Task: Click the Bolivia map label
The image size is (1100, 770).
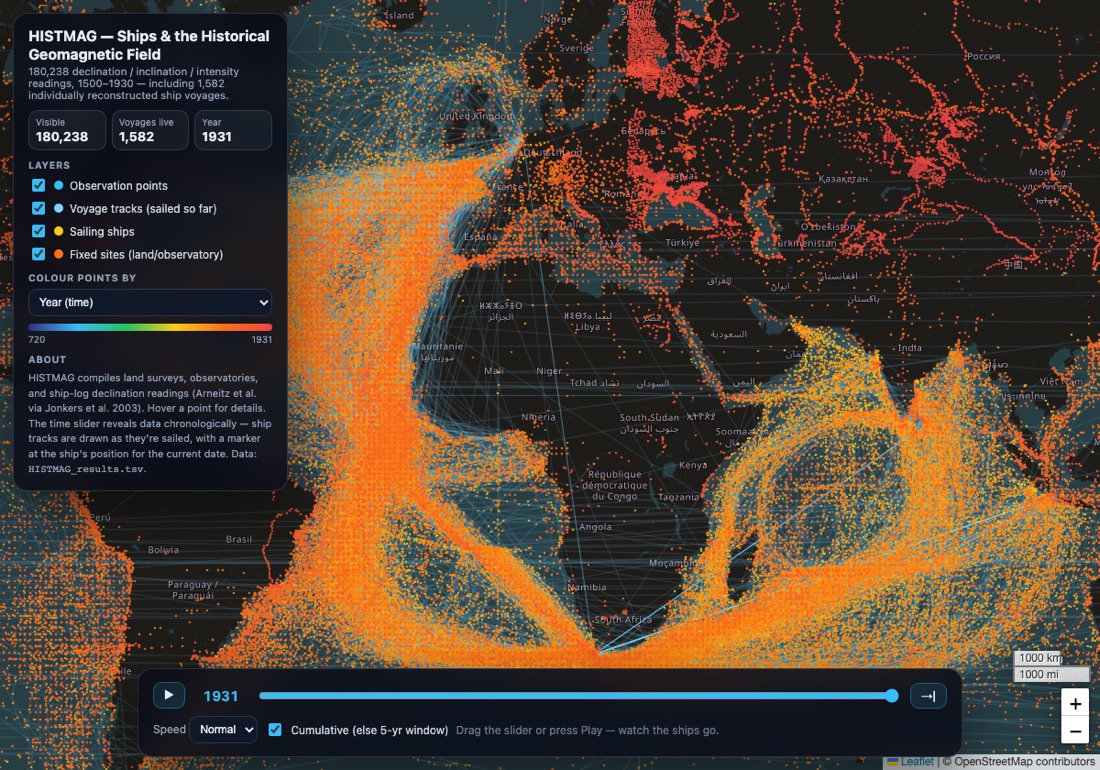Action: (x=163, y=550)
